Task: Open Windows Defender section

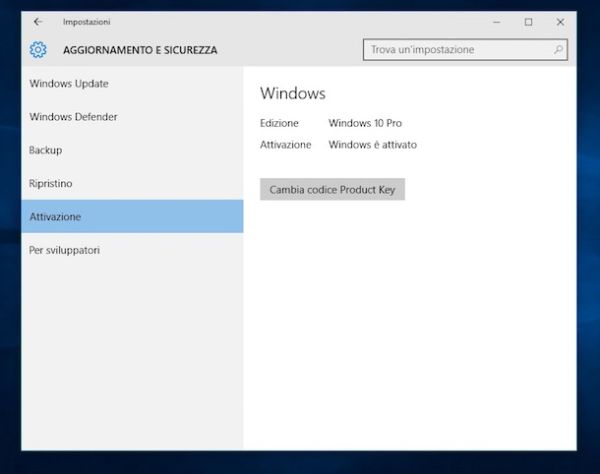Action: coord(132,117)
